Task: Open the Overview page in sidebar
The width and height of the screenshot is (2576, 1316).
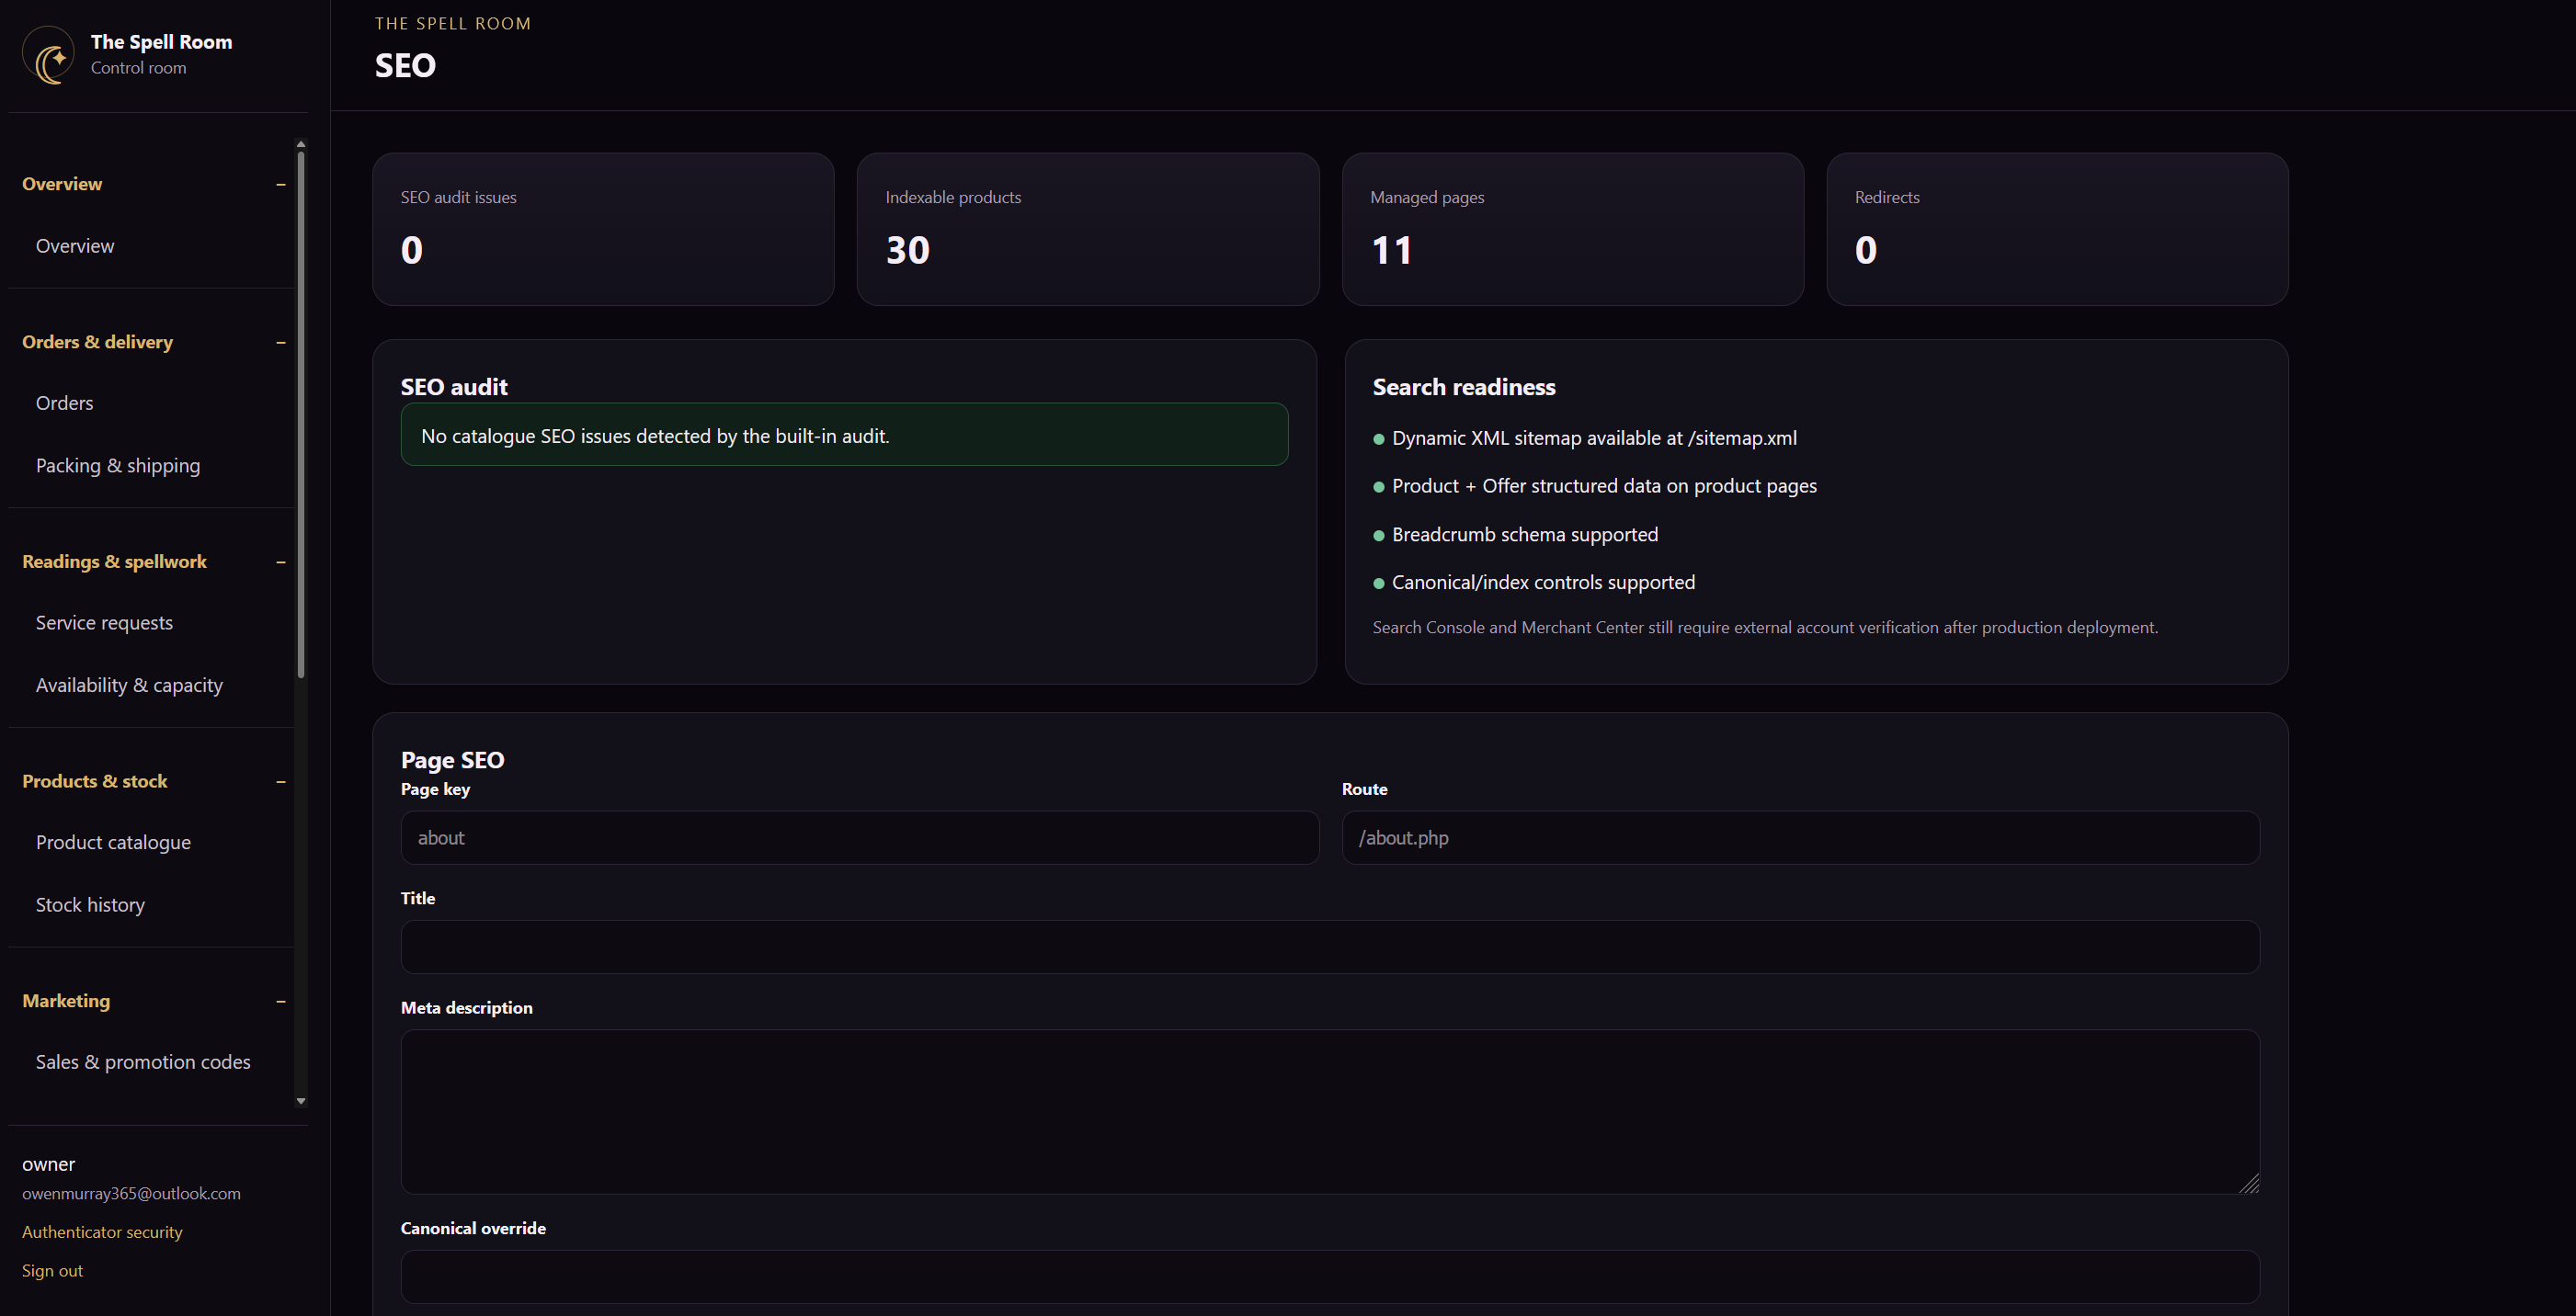Action: pyautogui.click(x=75, y=246)
